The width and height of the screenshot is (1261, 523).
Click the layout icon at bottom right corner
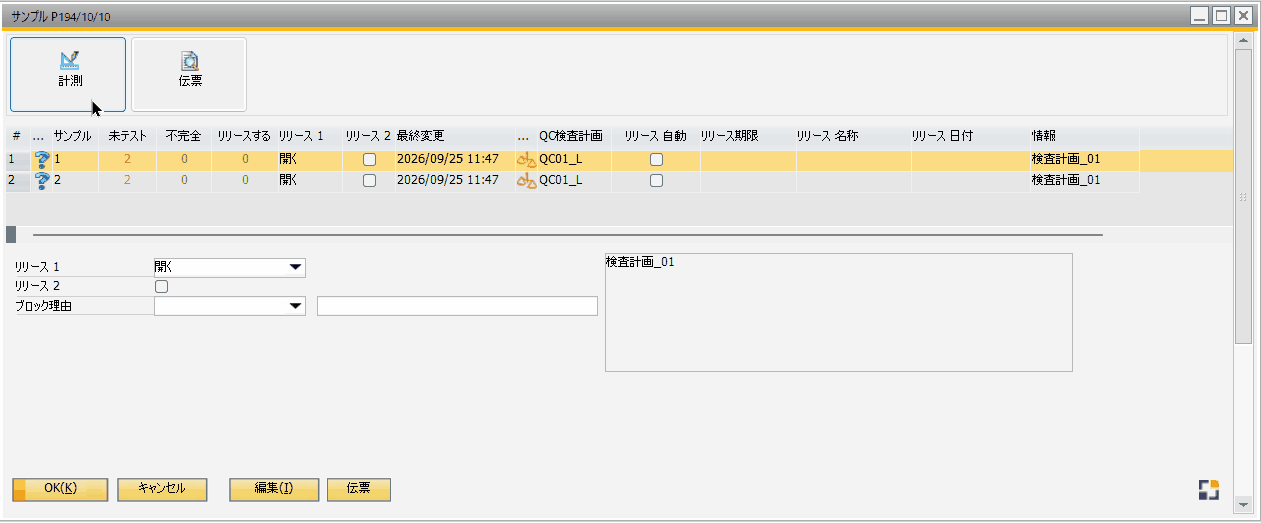pyautogui.click(x=1210, y=490)
